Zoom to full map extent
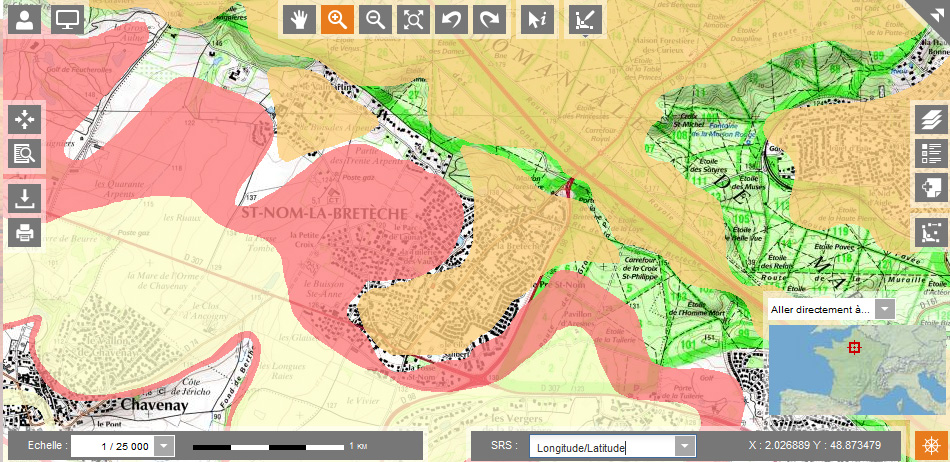Image resolution: width=950 pixels, height=462 pixels. 413,19
